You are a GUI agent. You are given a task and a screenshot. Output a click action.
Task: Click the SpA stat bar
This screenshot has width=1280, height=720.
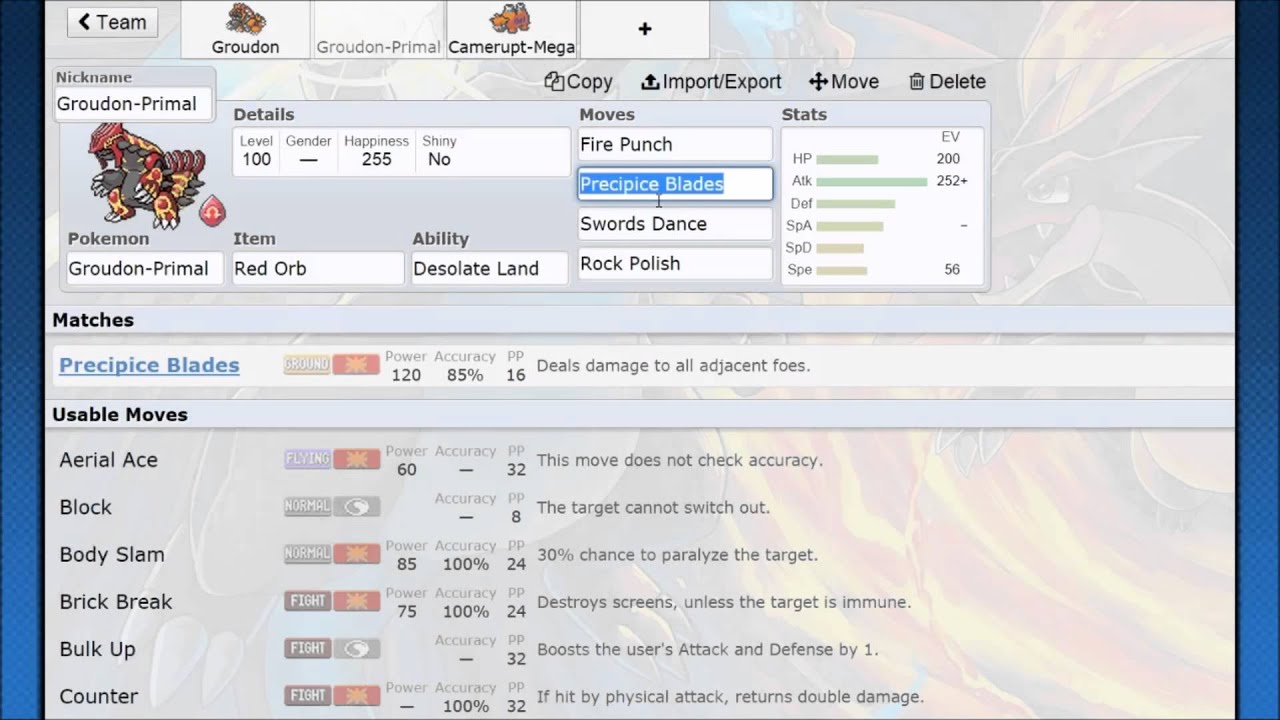[x=850, y=226]
